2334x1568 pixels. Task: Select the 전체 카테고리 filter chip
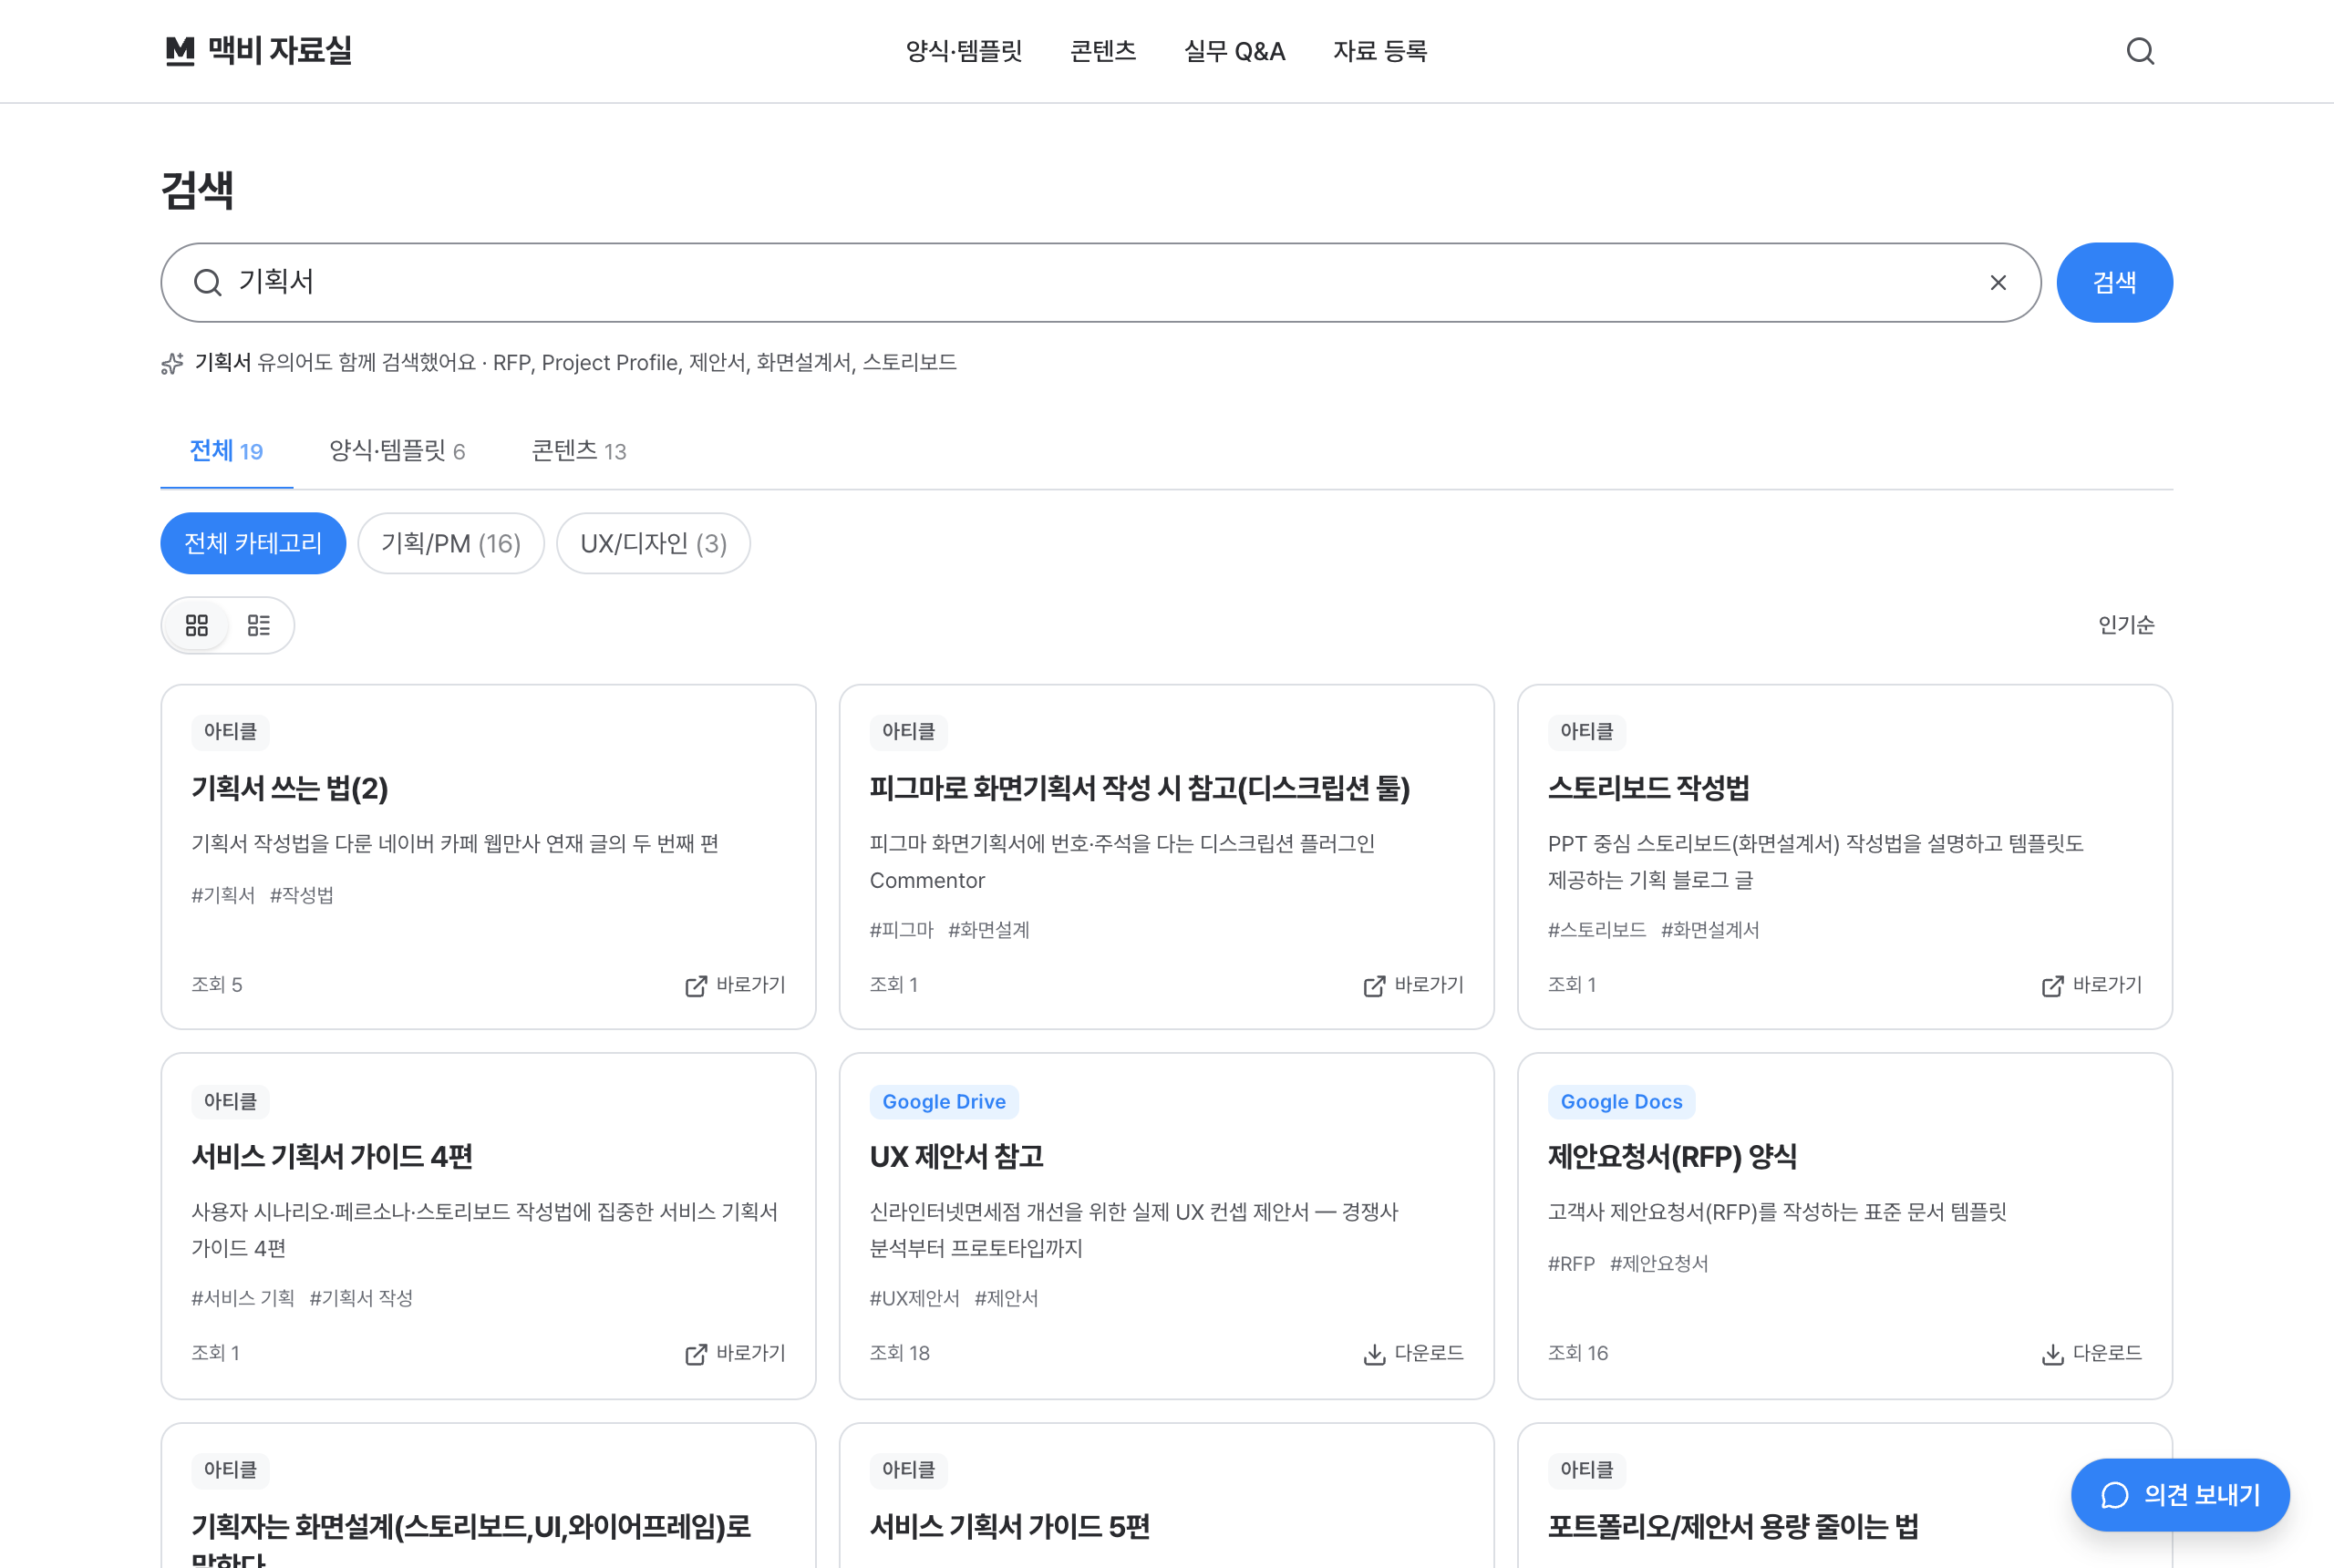point(253,543)
